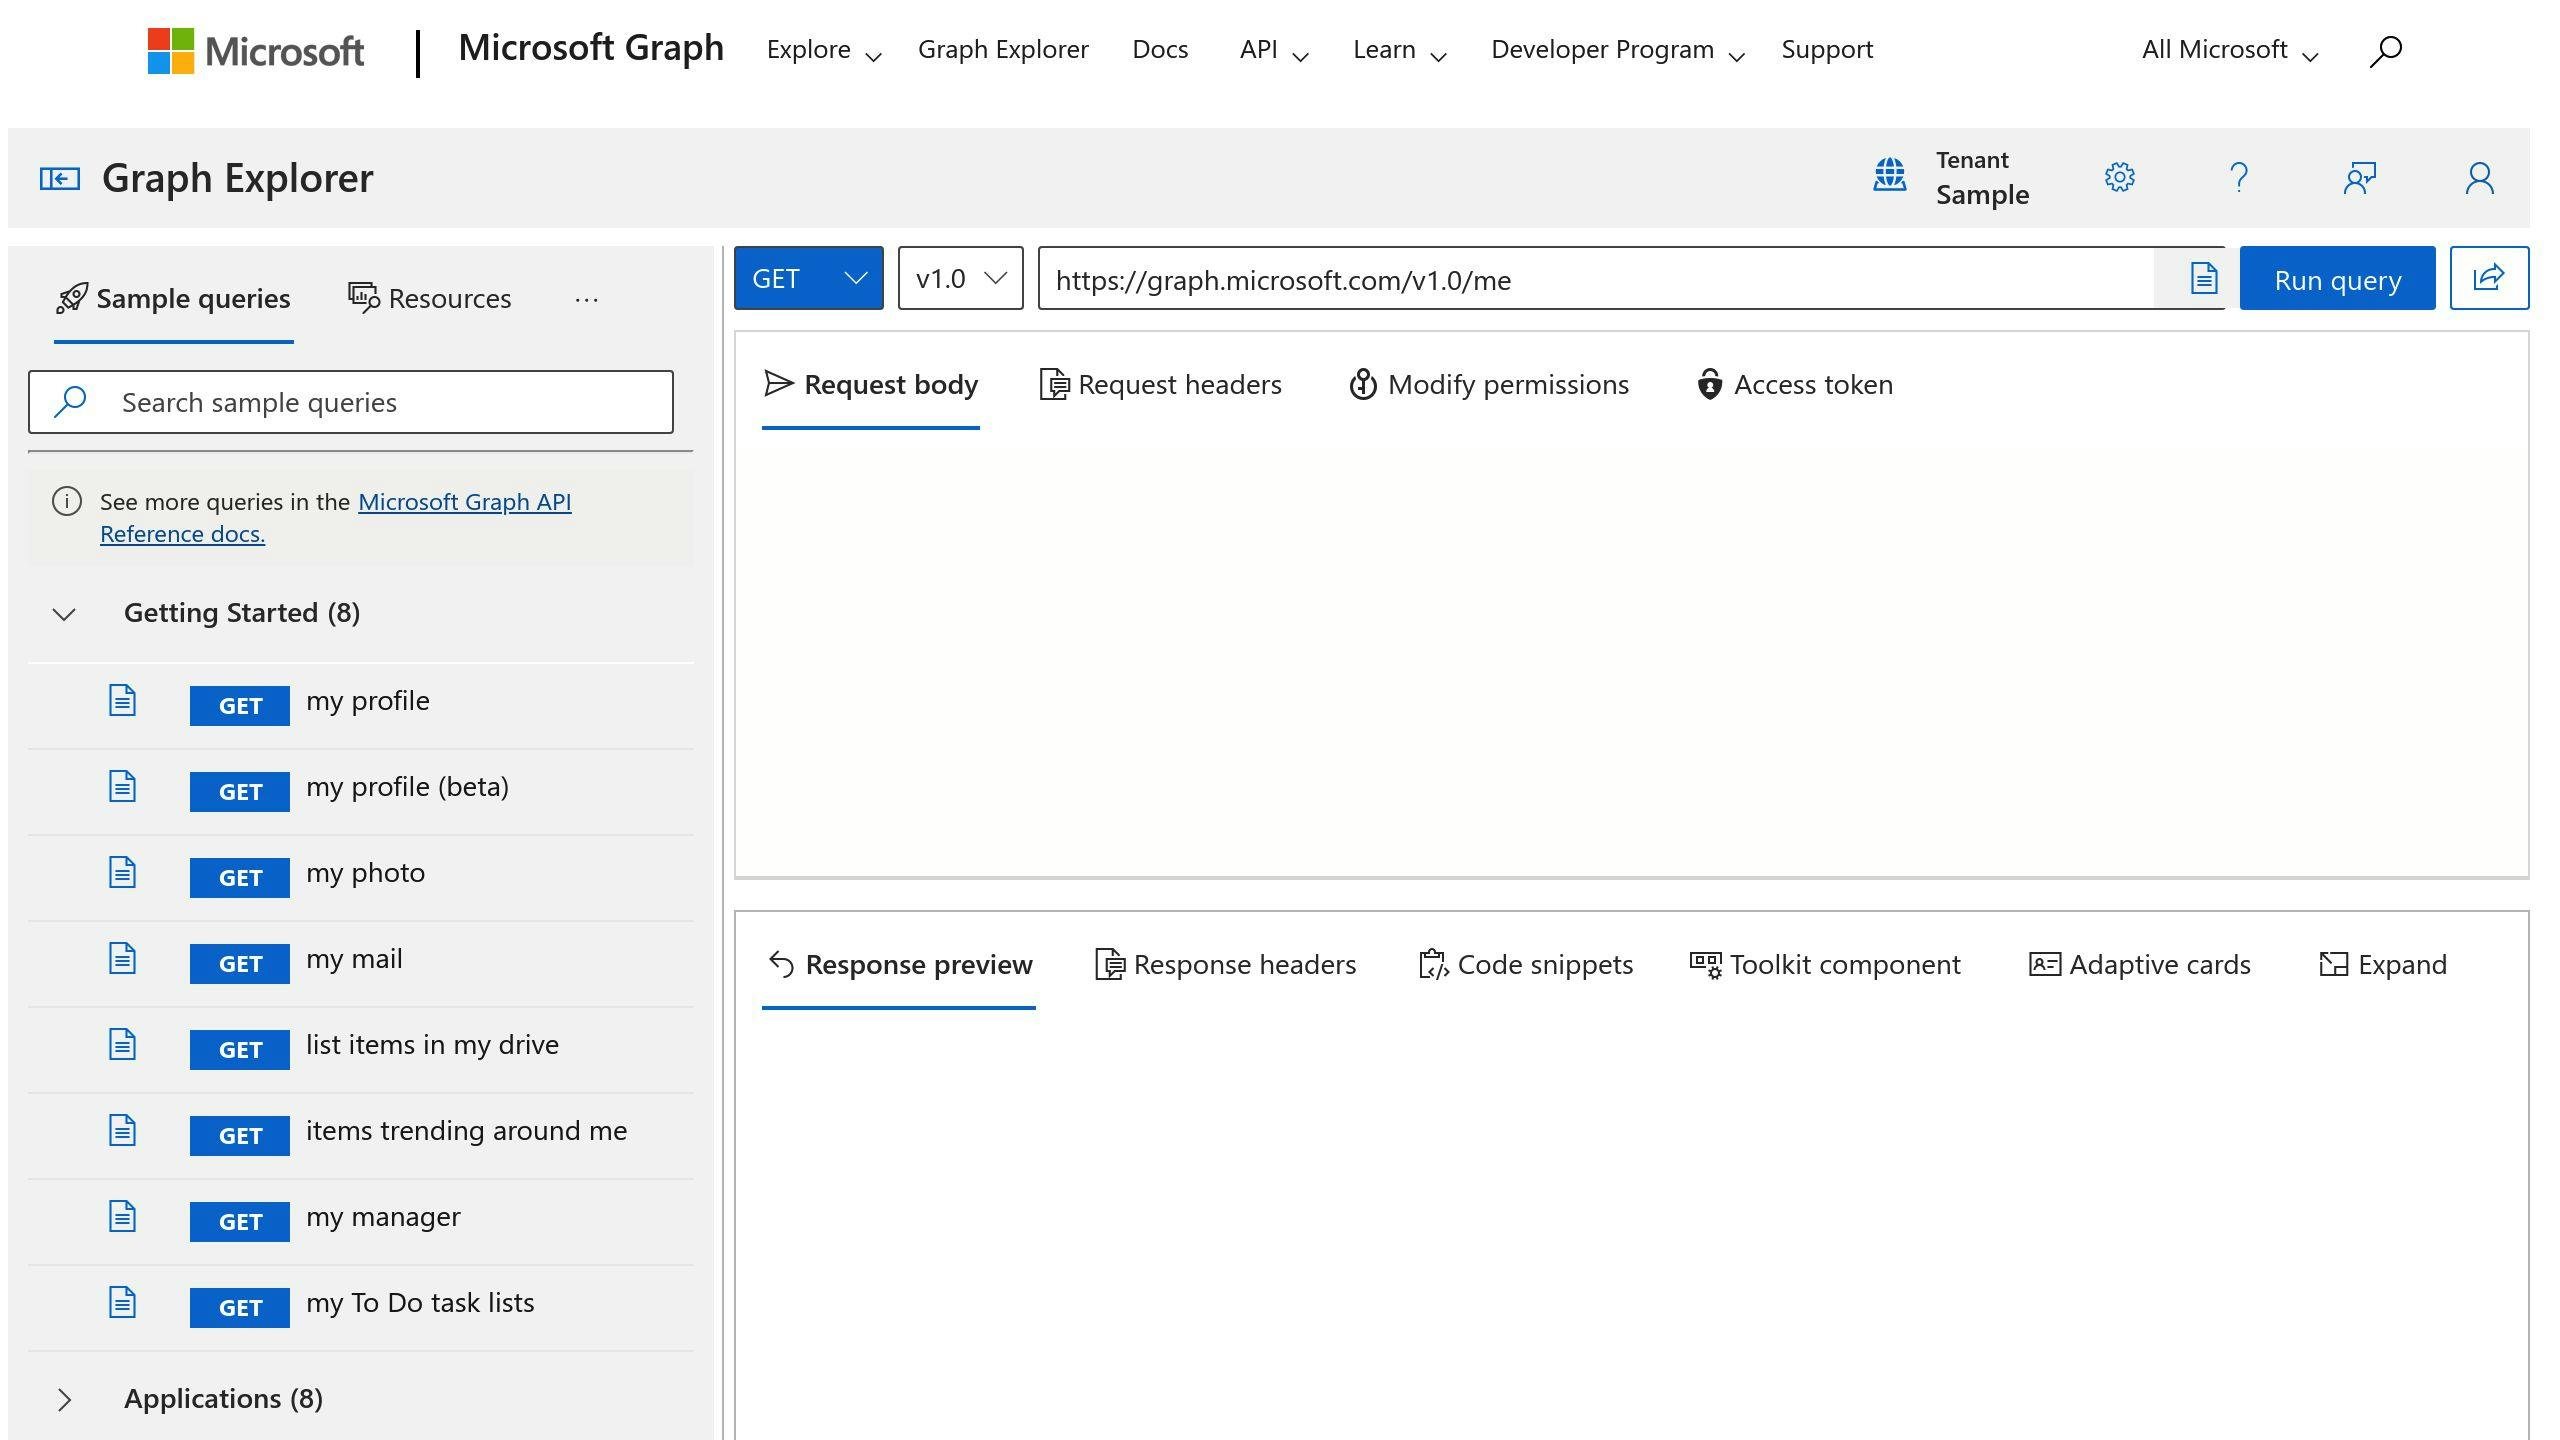Open the info icon beside See more queries
2560x1440 pixels.
click(x=67, y=501)
